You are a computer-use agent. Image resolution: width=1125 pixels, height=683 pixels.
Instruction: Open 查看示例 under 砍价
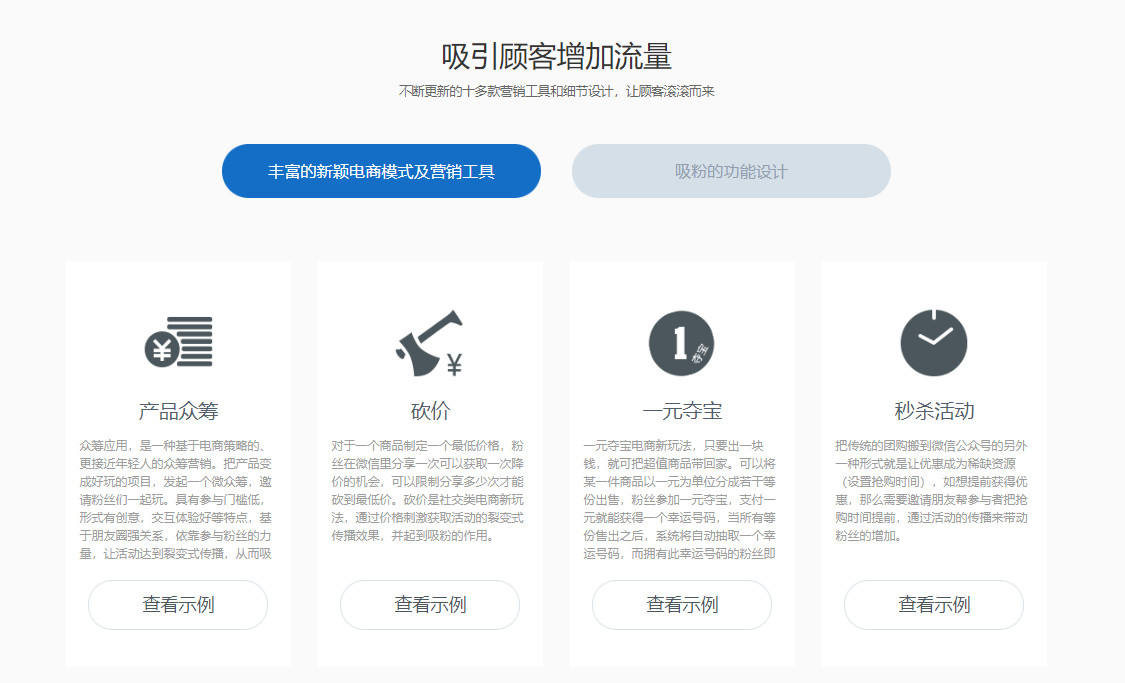pyautogui.click(x=430, y=605)
